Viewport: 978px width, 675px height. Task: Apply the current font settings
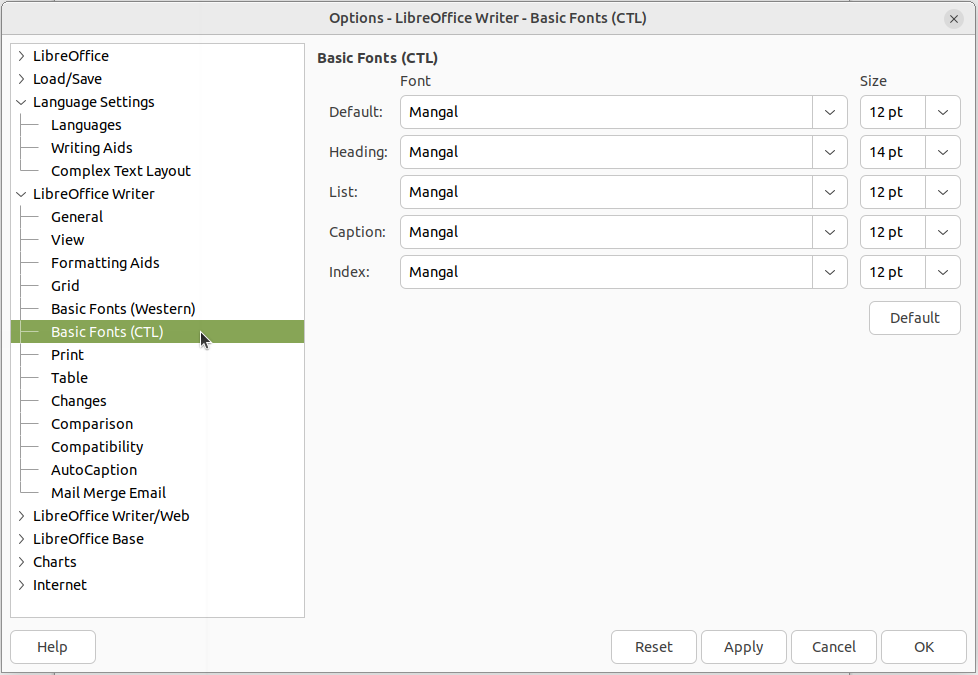coord(743,647)
